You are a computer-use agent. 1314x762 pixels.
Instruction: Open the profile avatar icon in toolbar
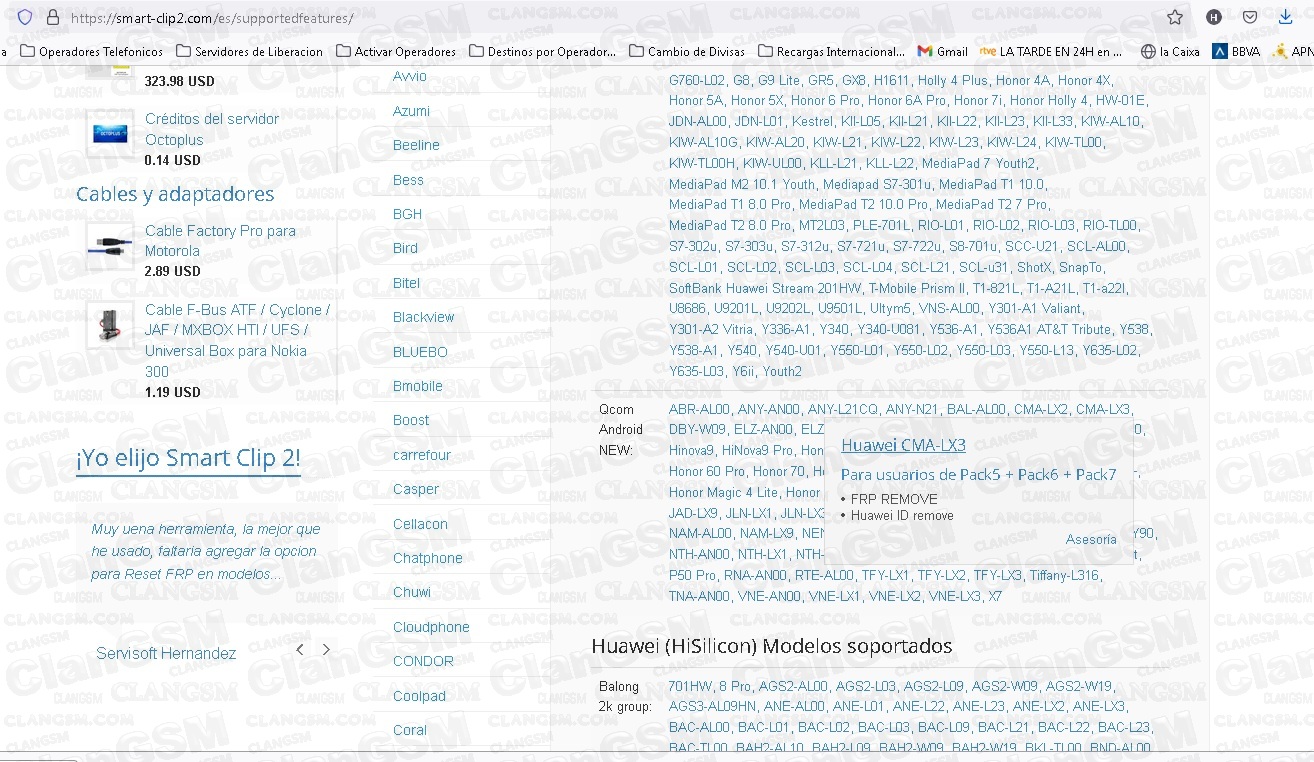(x=1214, y=18)
